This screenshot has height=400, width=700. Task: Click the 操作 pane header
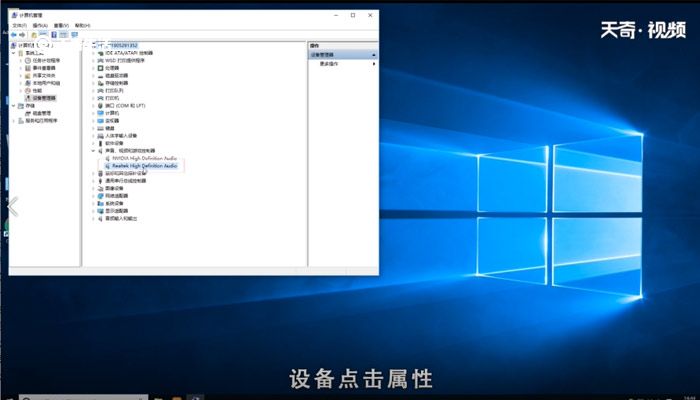pyautogui.click(x=343, y=46)
